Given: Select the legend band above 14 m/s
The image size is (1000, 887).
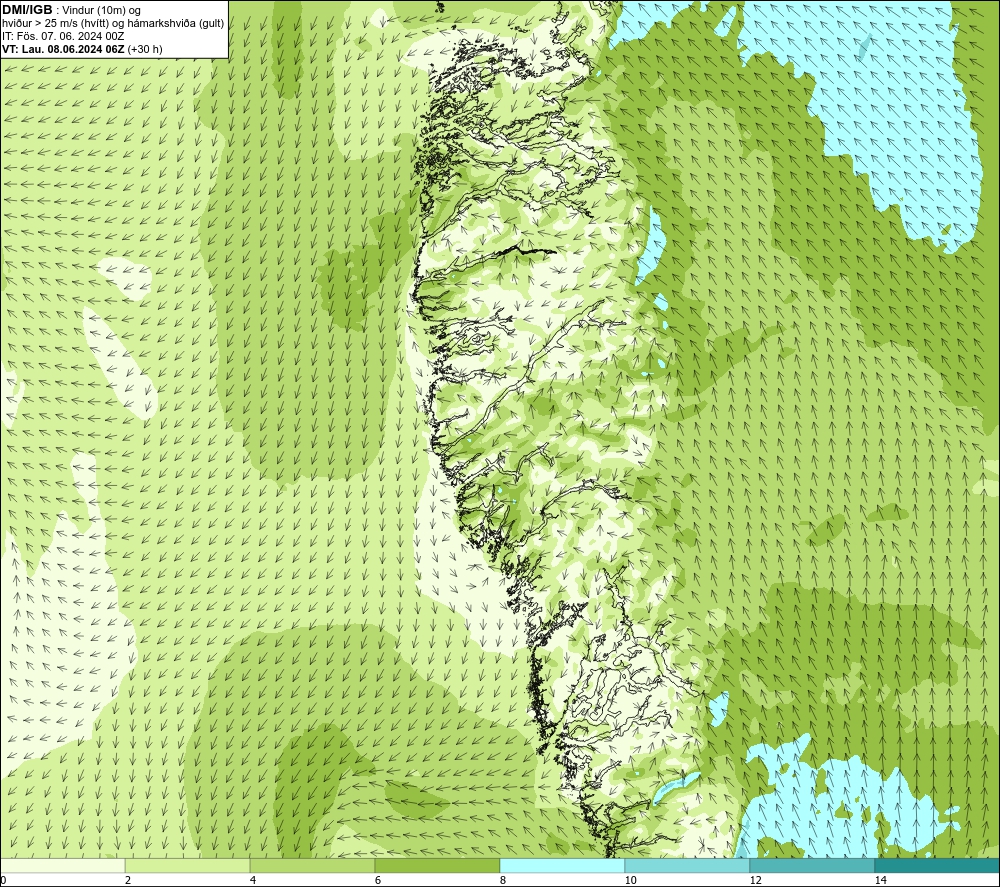Looking at the screenshot, I should point(937,865).
